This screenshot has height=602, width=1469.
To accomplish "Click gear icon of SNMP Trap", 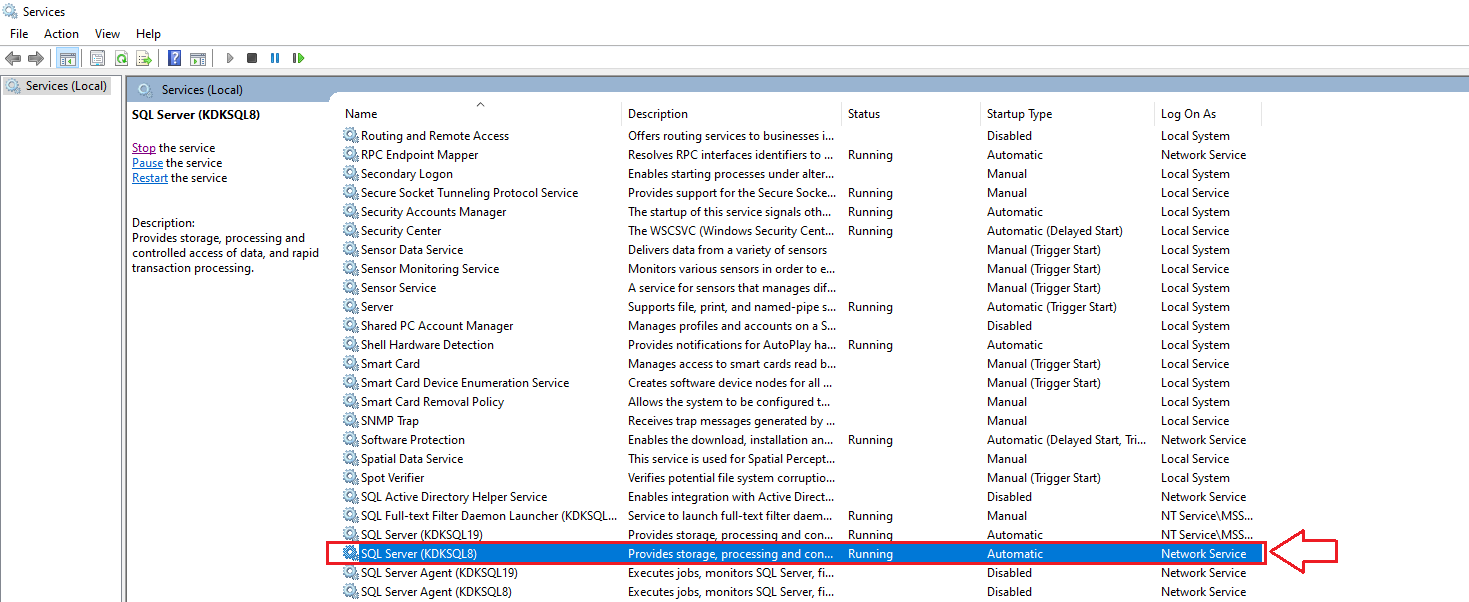I will 350,420.
